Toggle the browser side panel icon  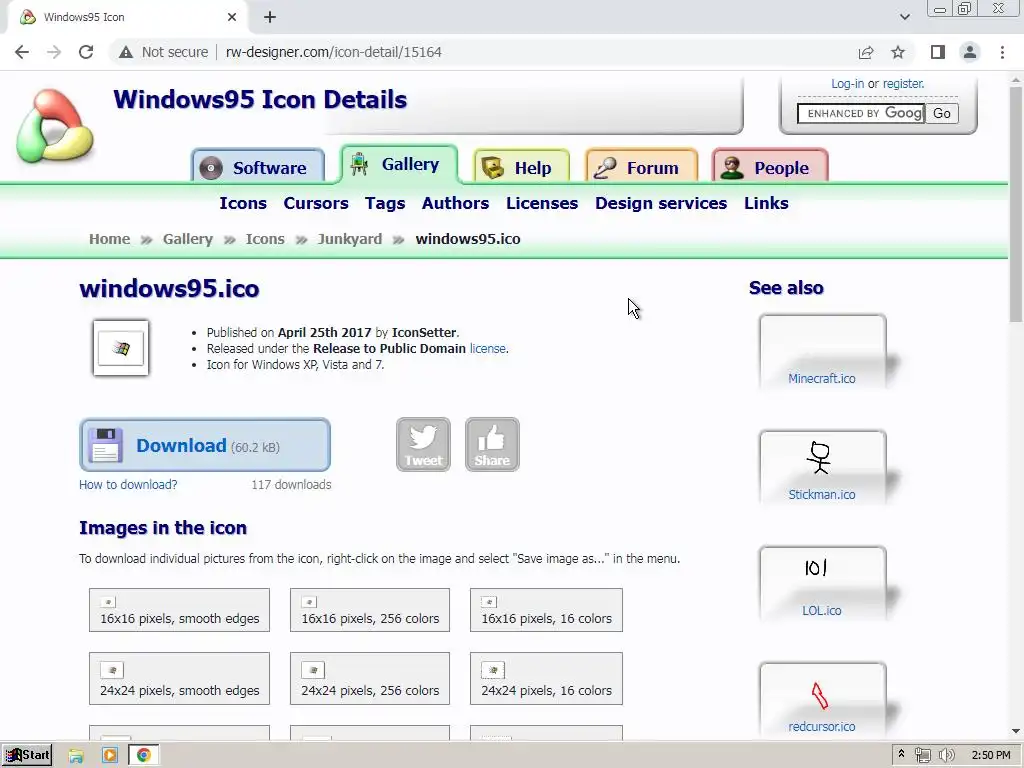(938, 52)
